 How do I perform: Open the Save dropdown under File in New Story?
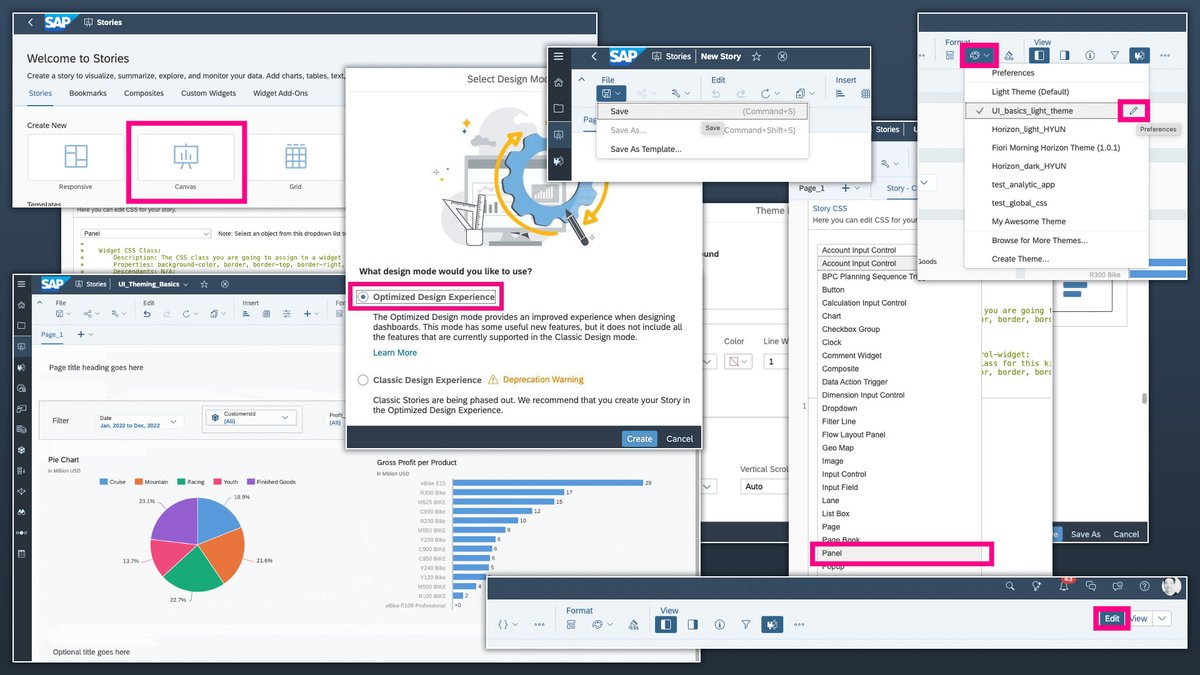611,93
